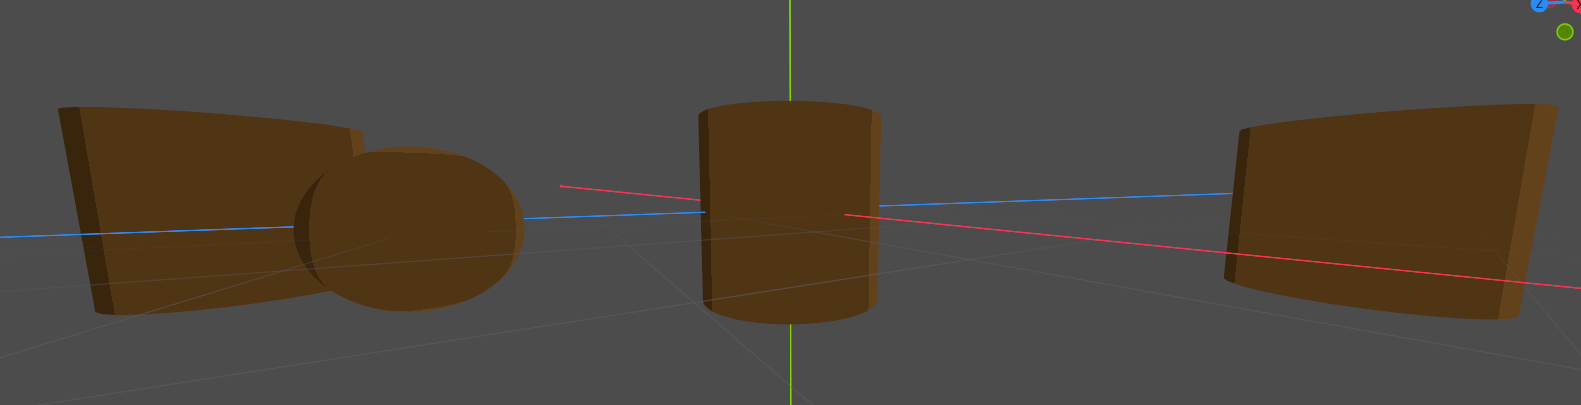
Task: Click the green Y axis gizmo circle
Action: pos(1565,32)
